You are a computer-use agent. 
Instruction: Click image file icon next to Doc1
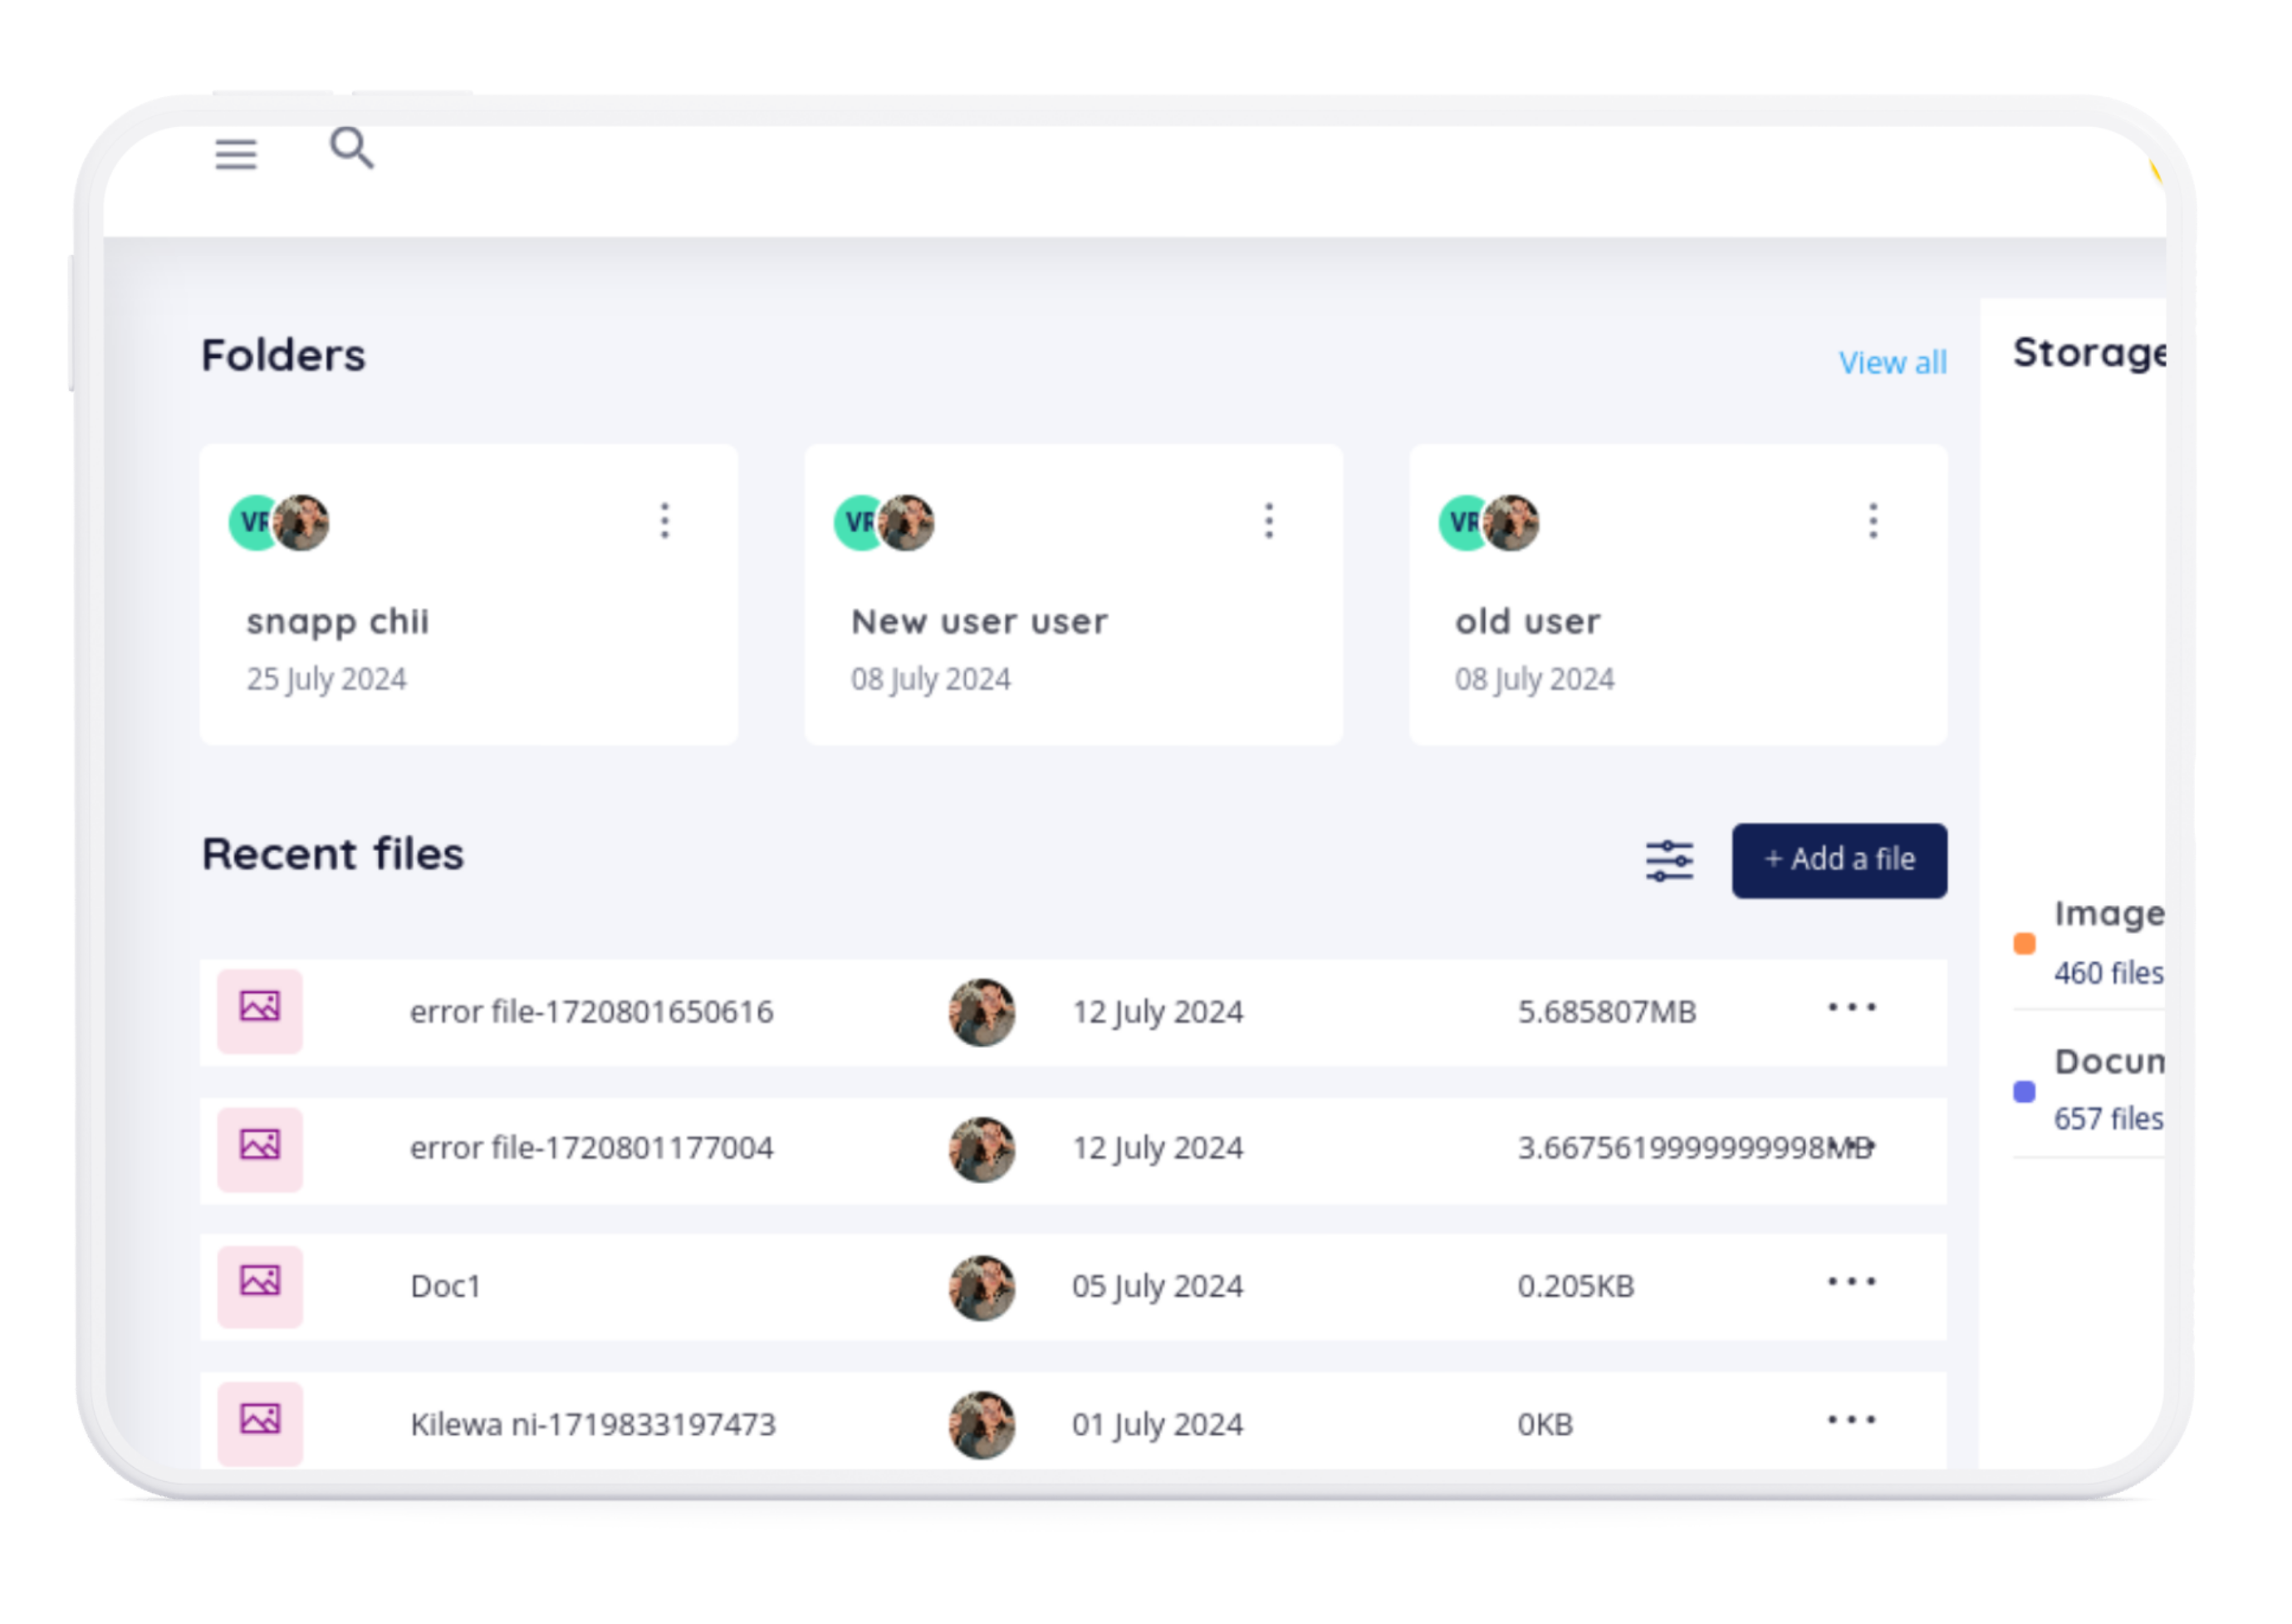click(260, 1284)
